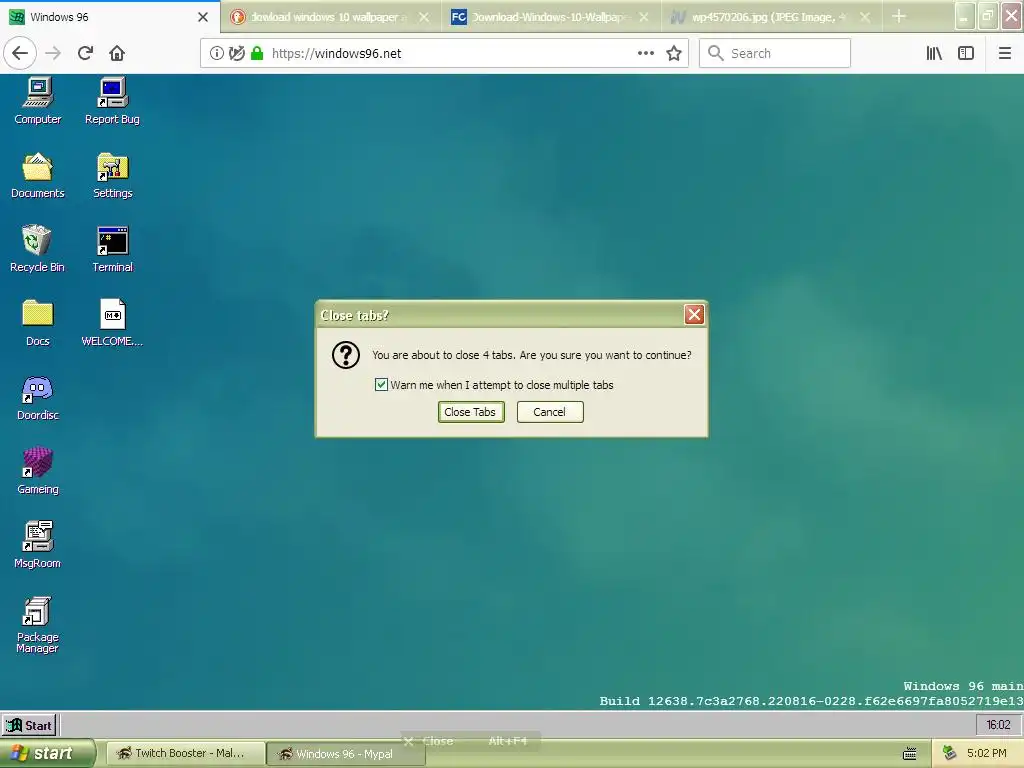
Task: Dismiss Close tabs dialog with red X
Action: coord(694,315)
